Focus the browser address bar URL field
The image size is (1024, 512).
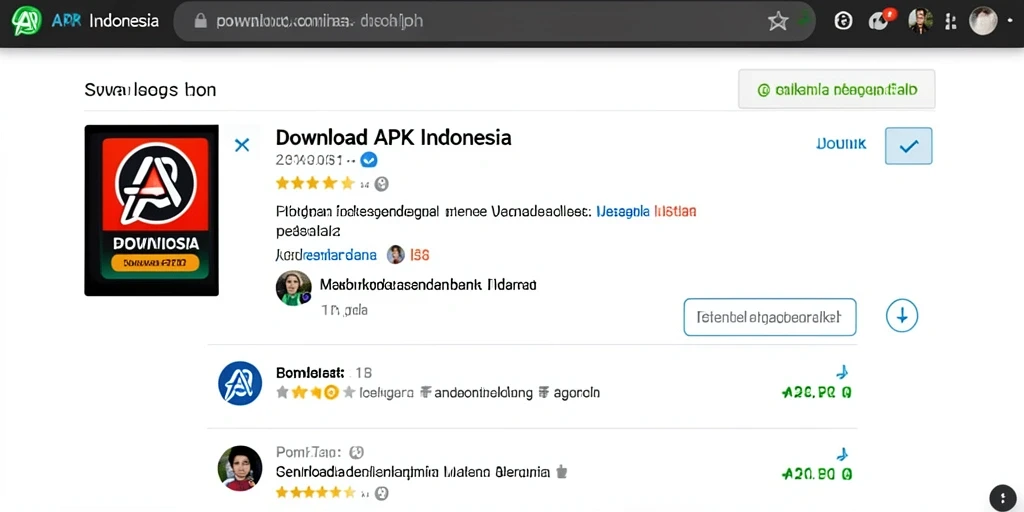[x=494, y=22]
